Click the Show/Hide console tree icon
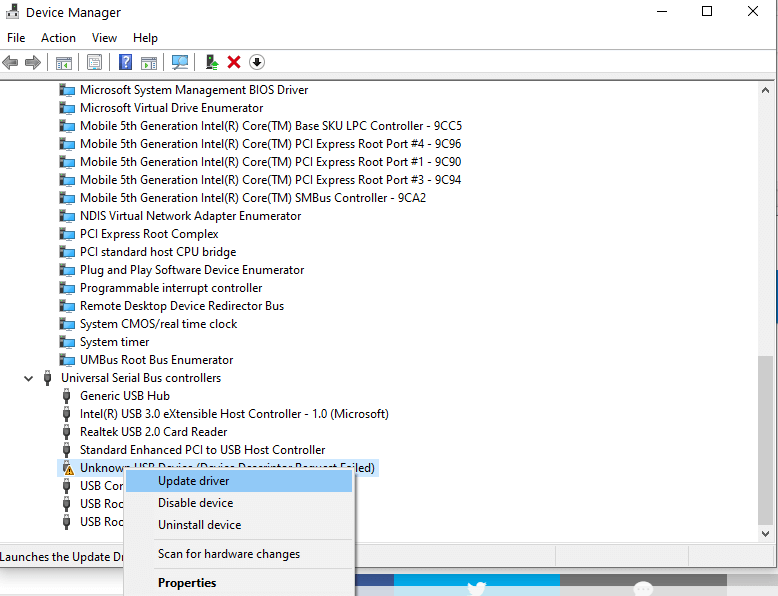The image size is (778, 596). (x=64, y=63)
